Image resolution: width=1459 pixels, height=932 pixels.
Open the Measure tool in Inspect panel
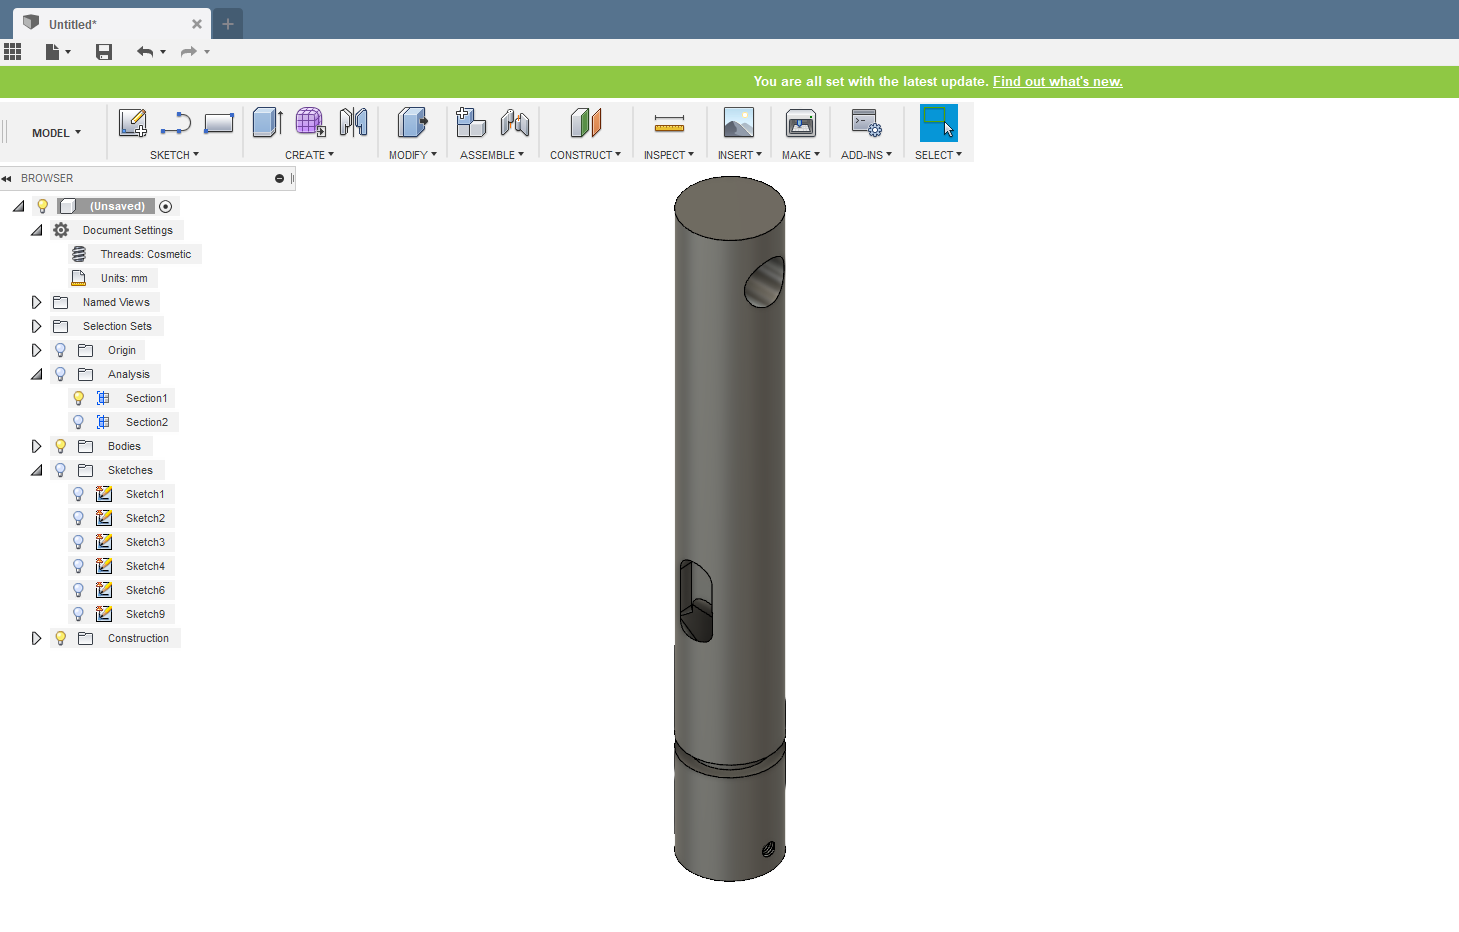(668, 122)
